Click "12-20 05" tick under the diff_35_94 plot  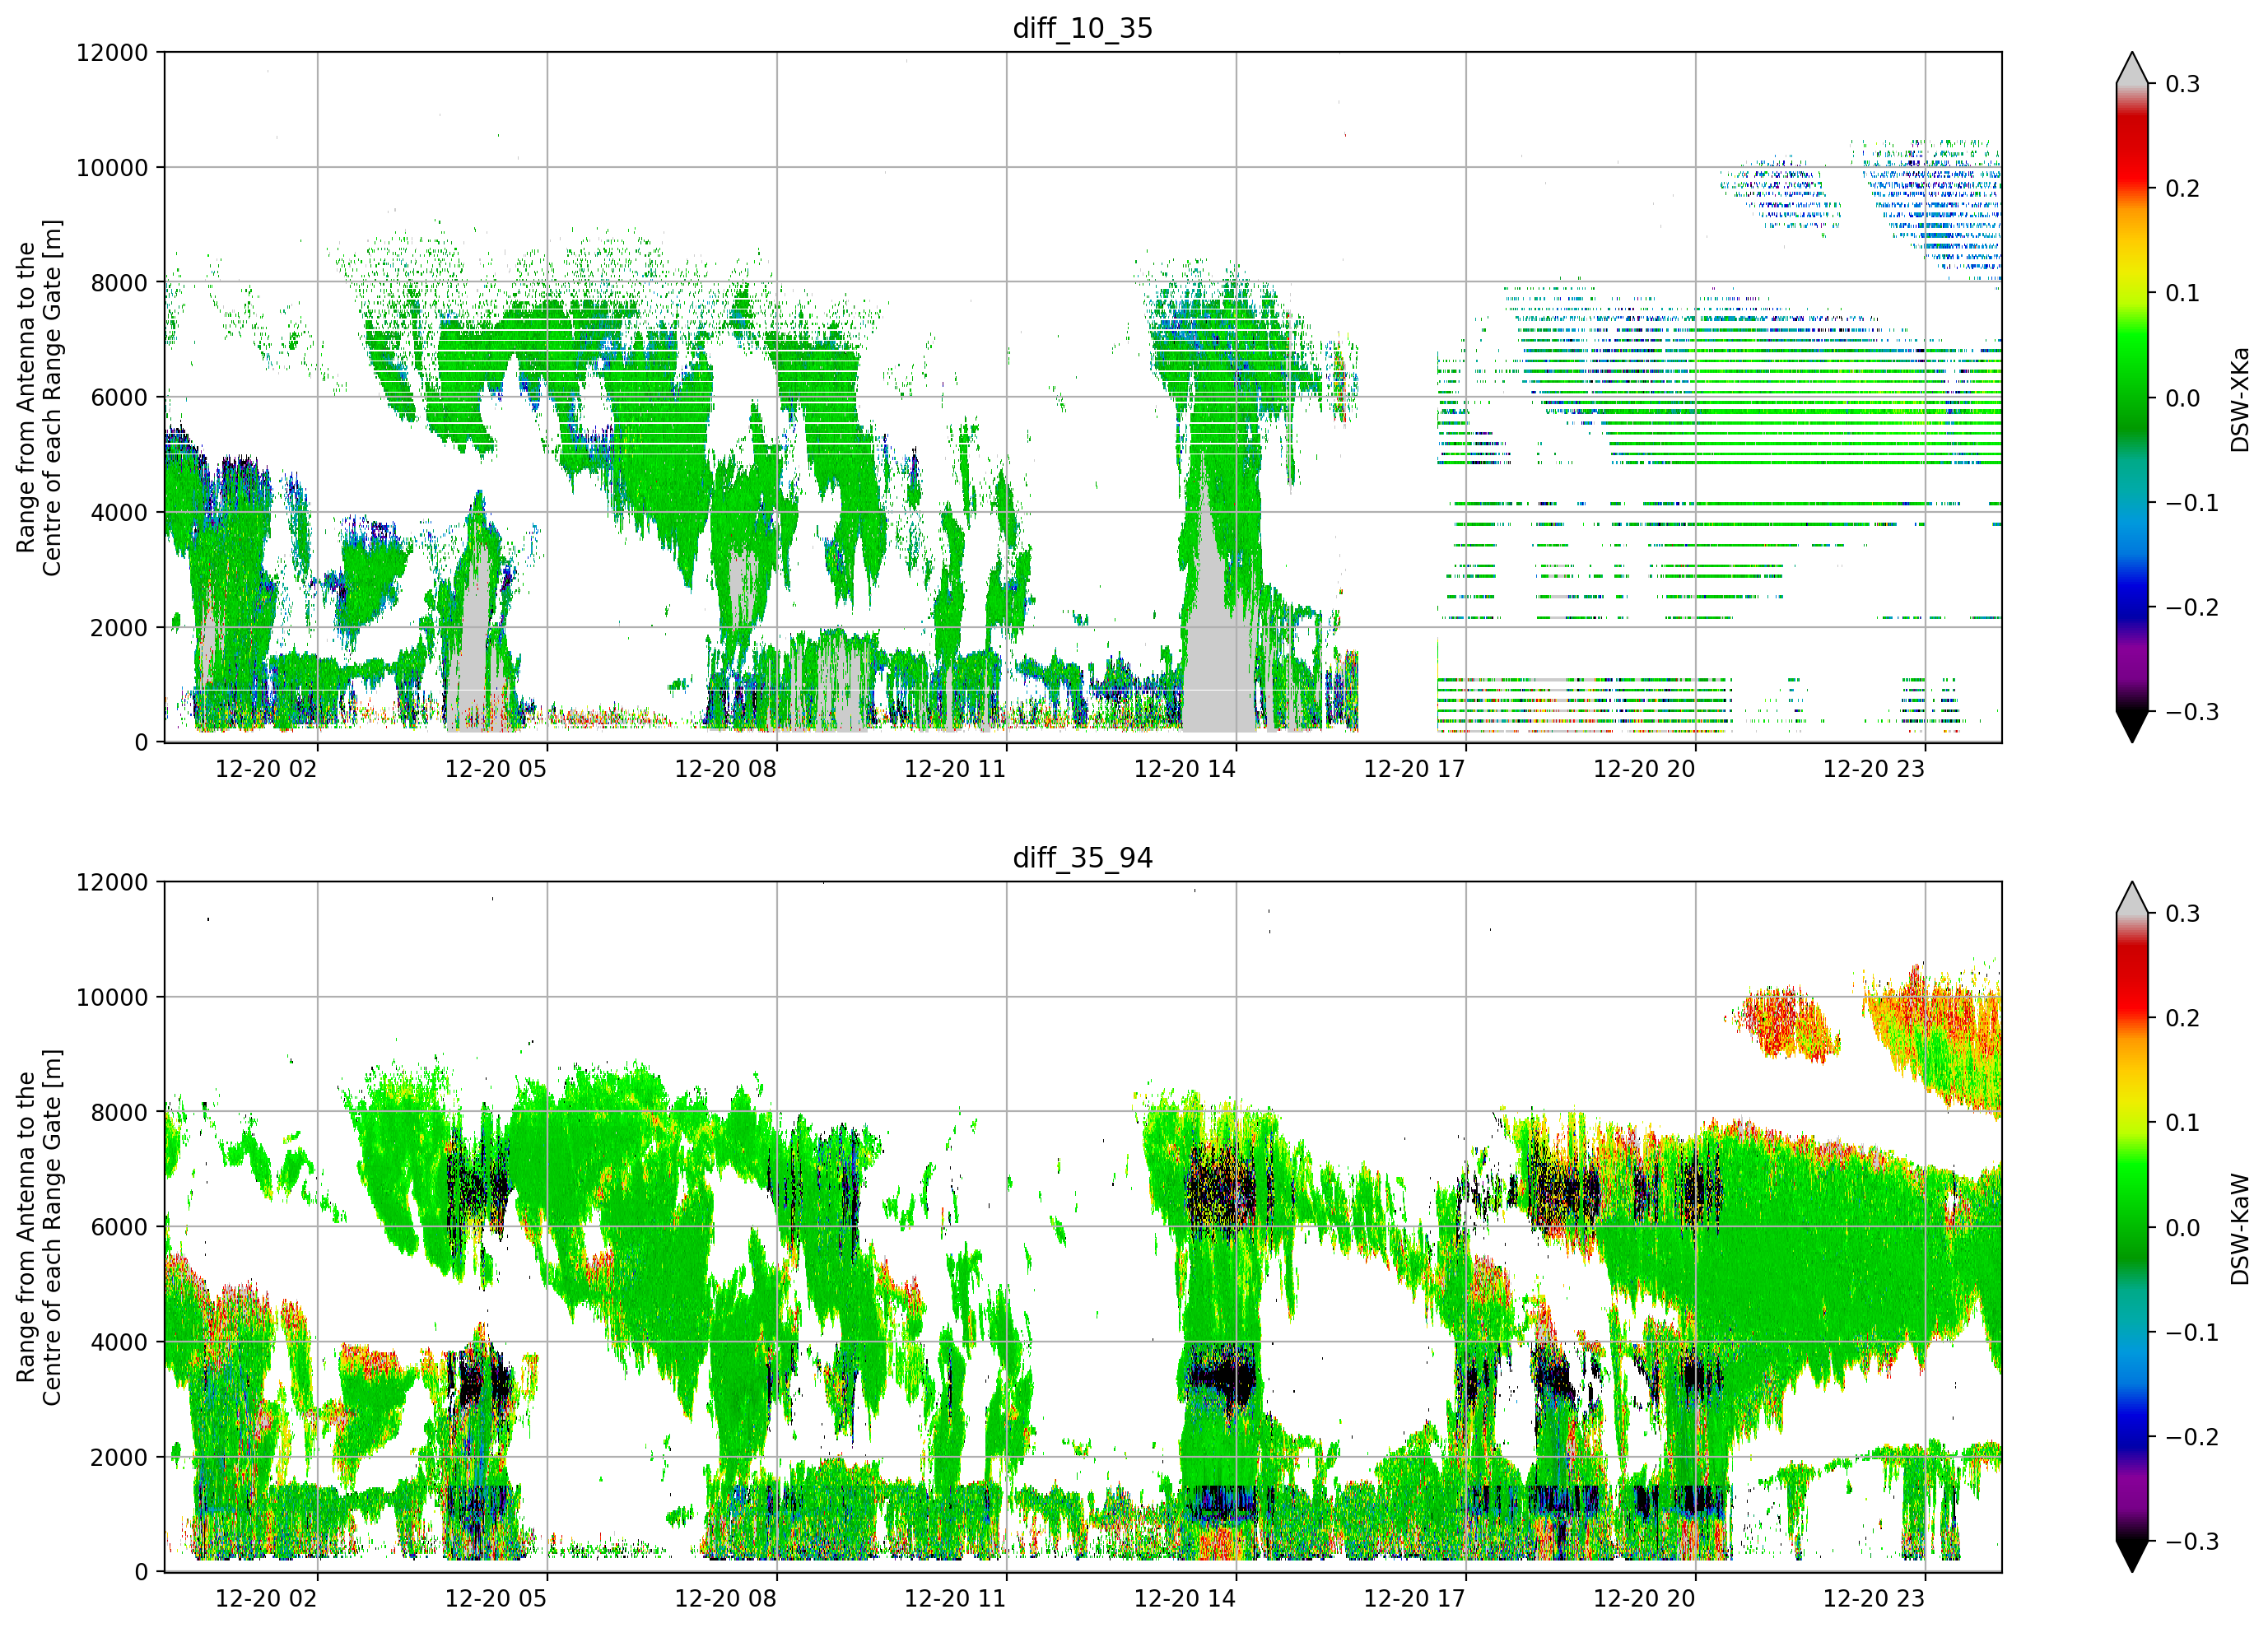(x=496, y=1599)
